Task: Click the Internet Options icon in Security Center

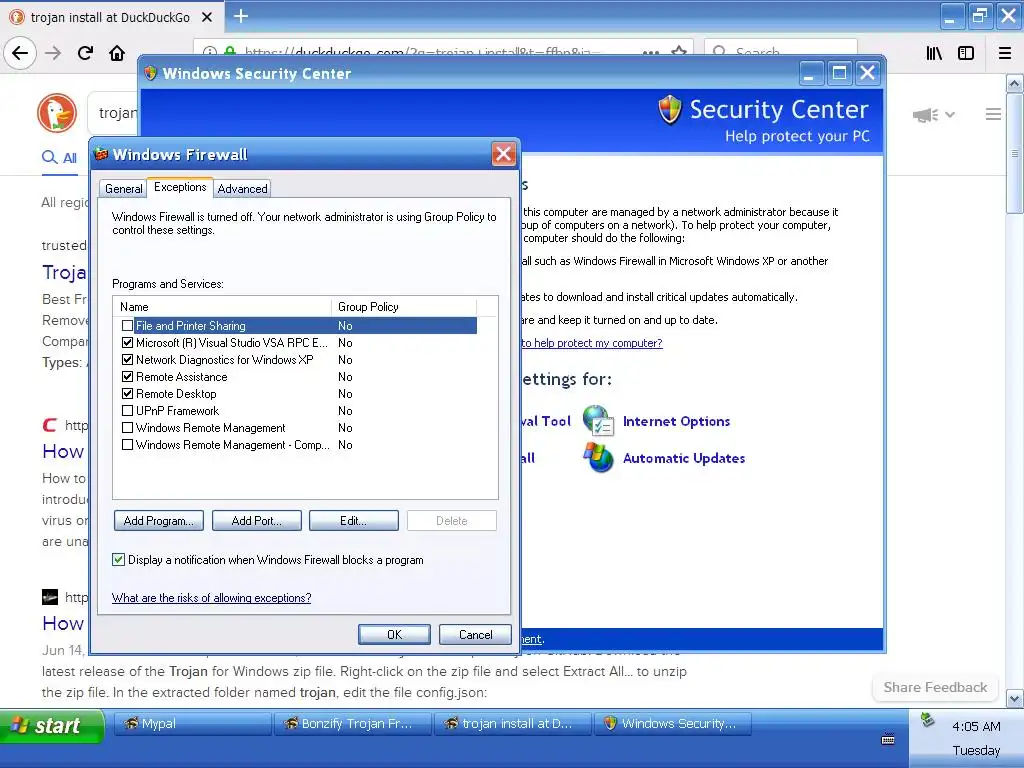Action: click(598, 421)
